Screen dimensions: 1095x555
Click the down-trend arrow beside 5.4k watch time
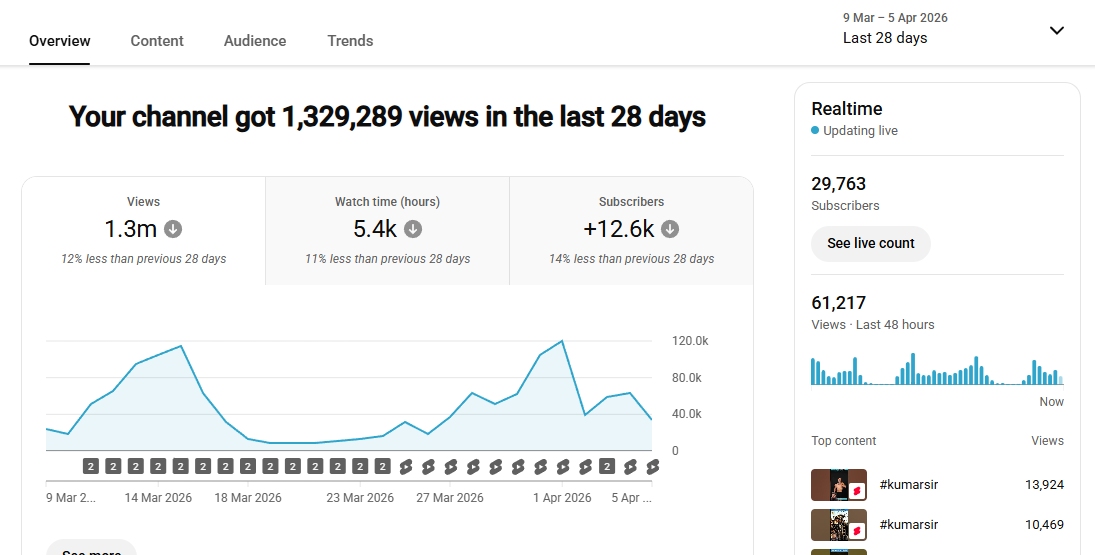(x=413, y=229)
